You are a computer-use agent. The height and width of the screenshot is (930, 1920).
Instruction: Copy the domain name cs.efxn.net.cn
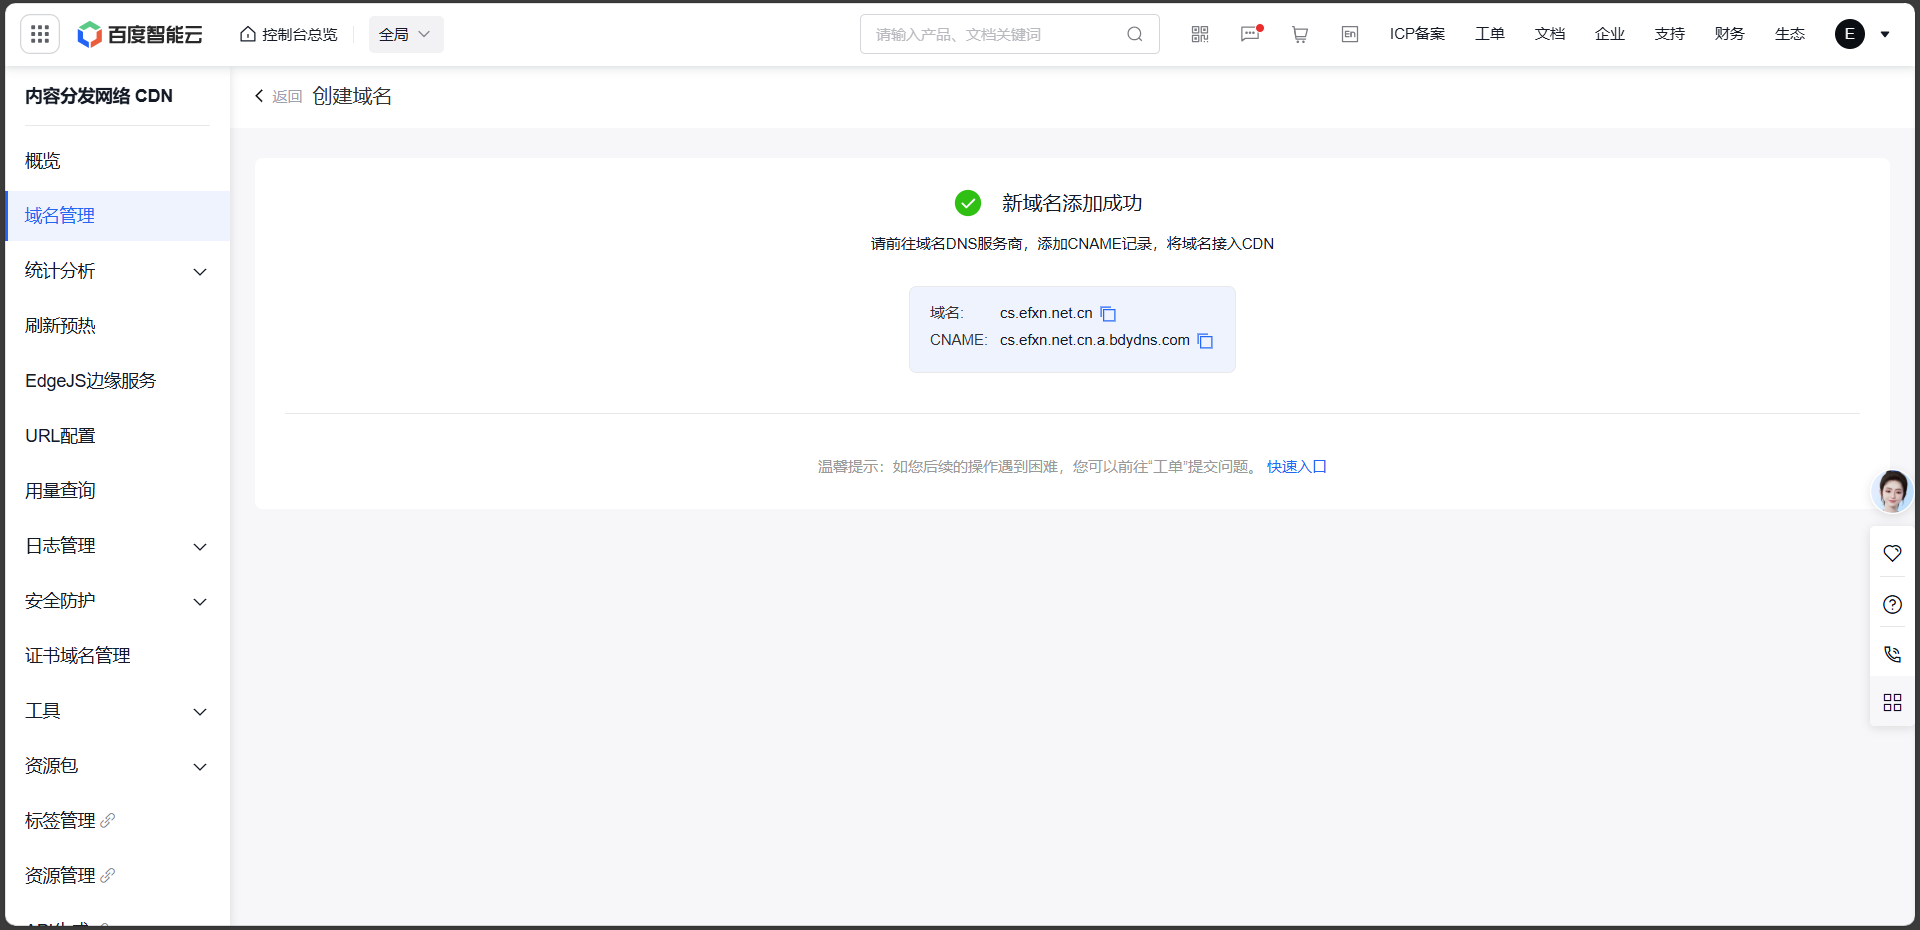click(x=1108, y=314)
